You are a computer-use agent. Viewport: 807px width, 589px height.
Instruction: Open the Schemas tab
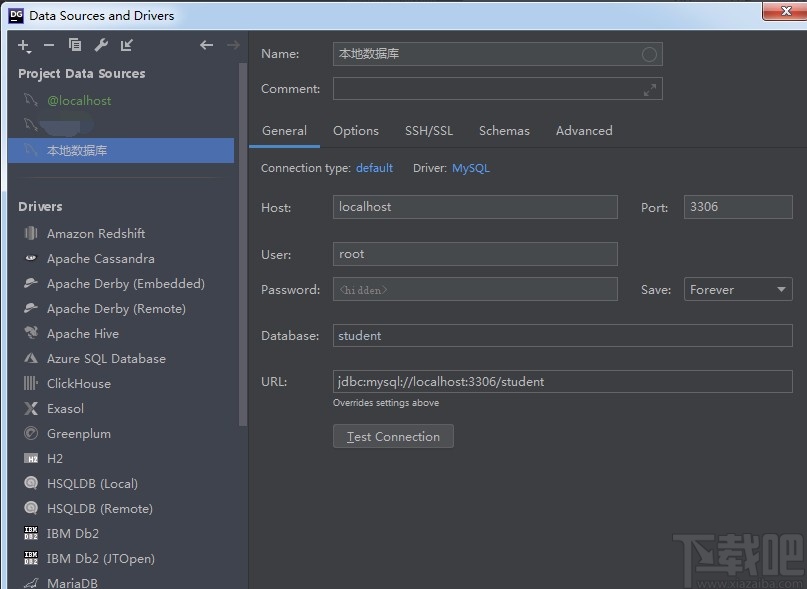coord(504,131)
